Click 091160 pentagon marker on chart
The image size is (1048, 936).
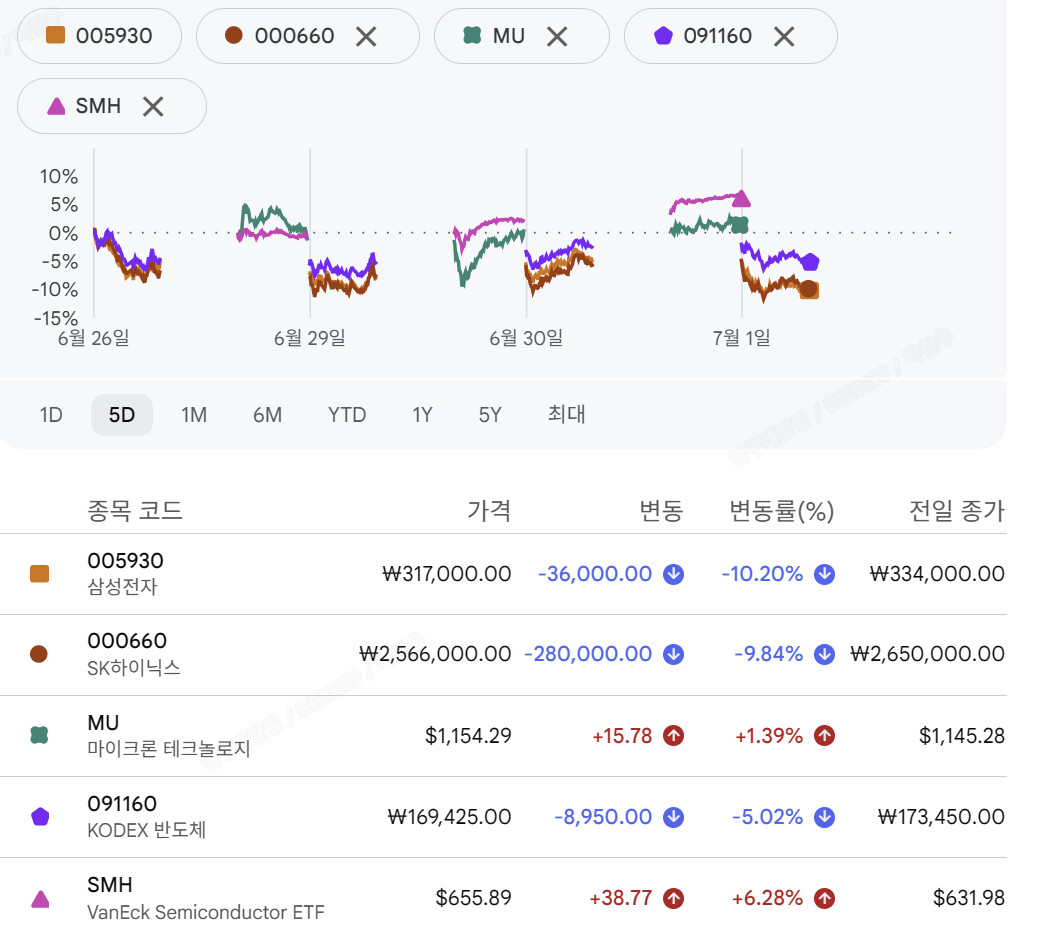810,262
